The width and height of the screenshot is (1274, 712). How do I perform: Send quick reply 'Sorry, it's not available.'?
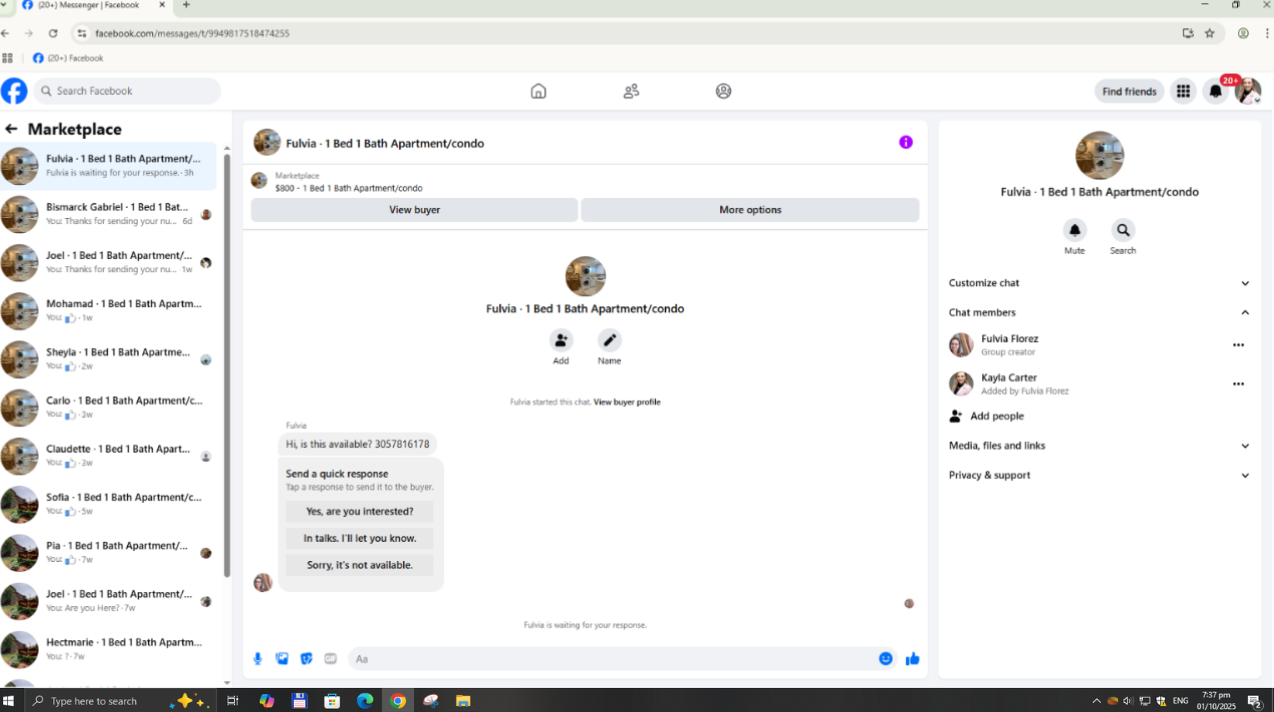(x=359, y=565)
